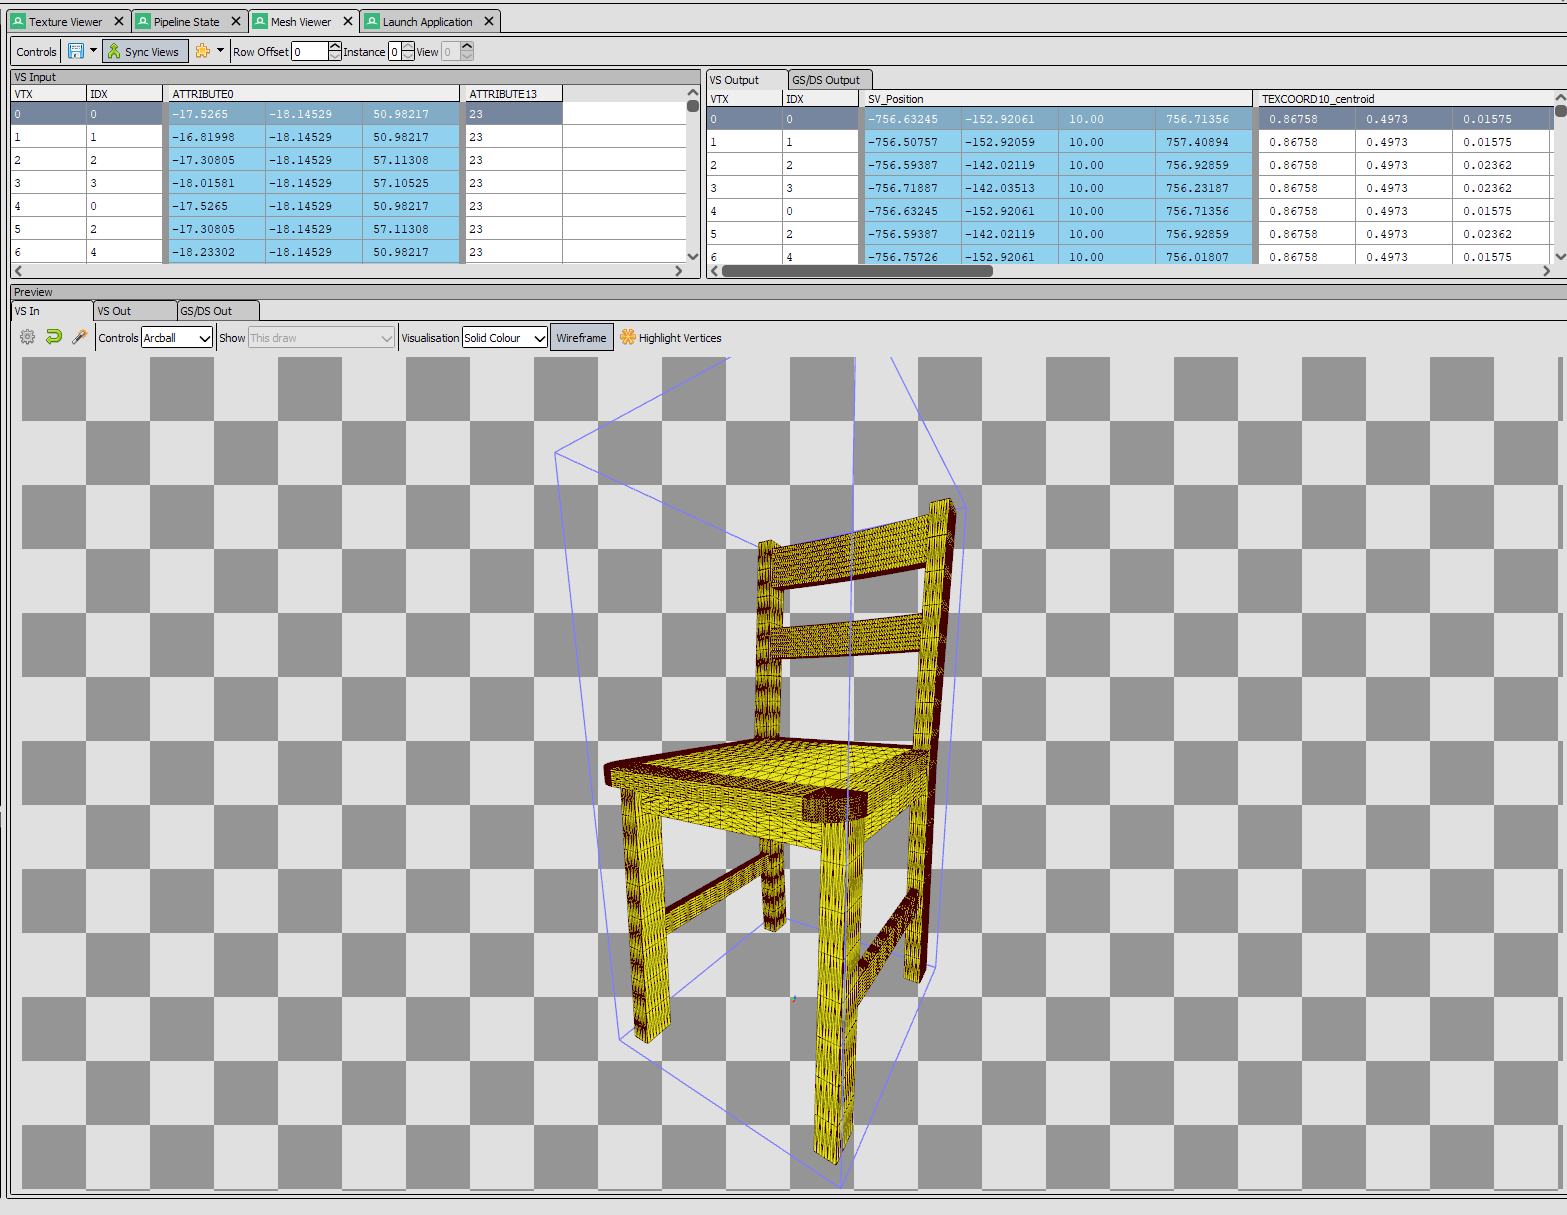Click the green reset camera arrow icon

point(54,338)
